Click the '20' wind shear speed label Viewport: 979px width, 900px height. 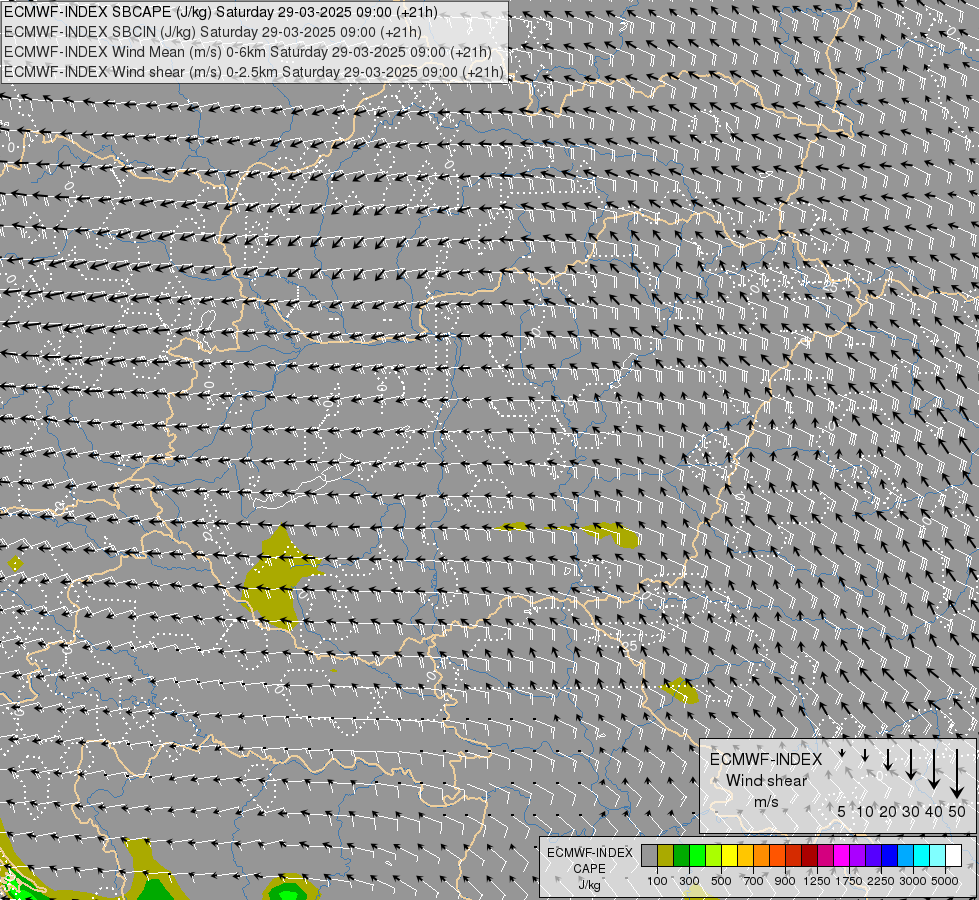pyautogui.click(x=888, y=812)
